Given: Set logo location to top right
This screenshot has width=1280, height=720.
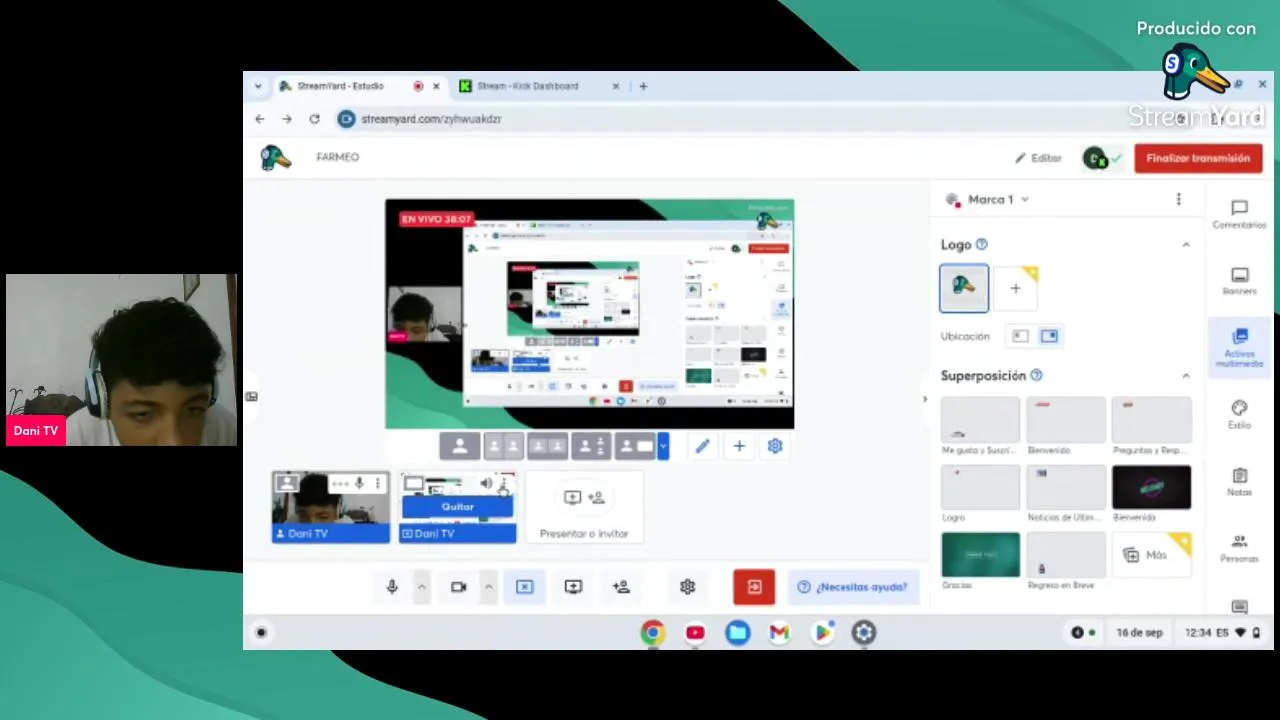Looking at the screenshot, I should click(1049, 336).
